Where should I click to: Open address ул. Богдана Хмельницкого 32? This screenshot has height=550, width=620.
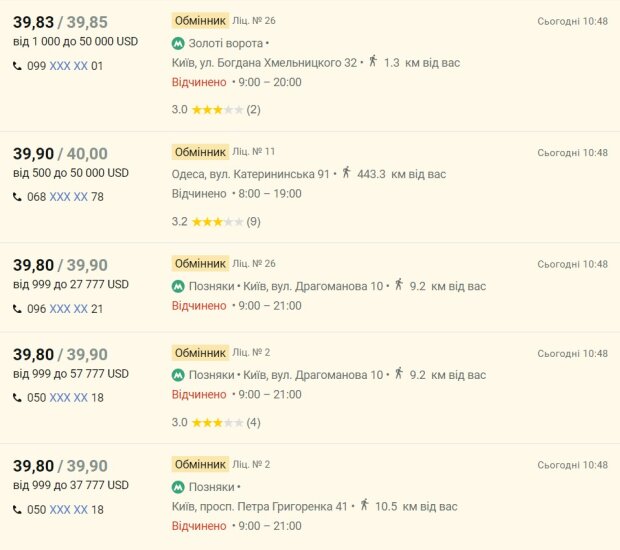[265, 63]
